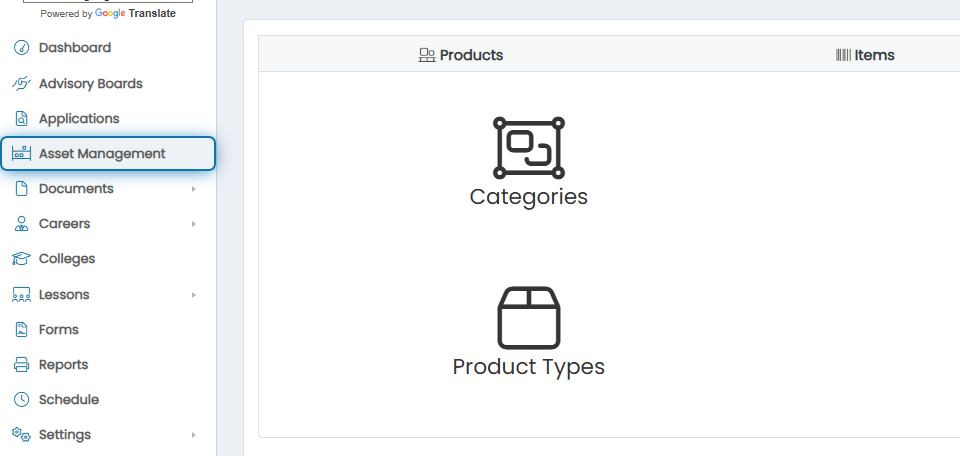The image size is (960, 456).
Task: Click the Forms file icon
Action: point(21,329)
